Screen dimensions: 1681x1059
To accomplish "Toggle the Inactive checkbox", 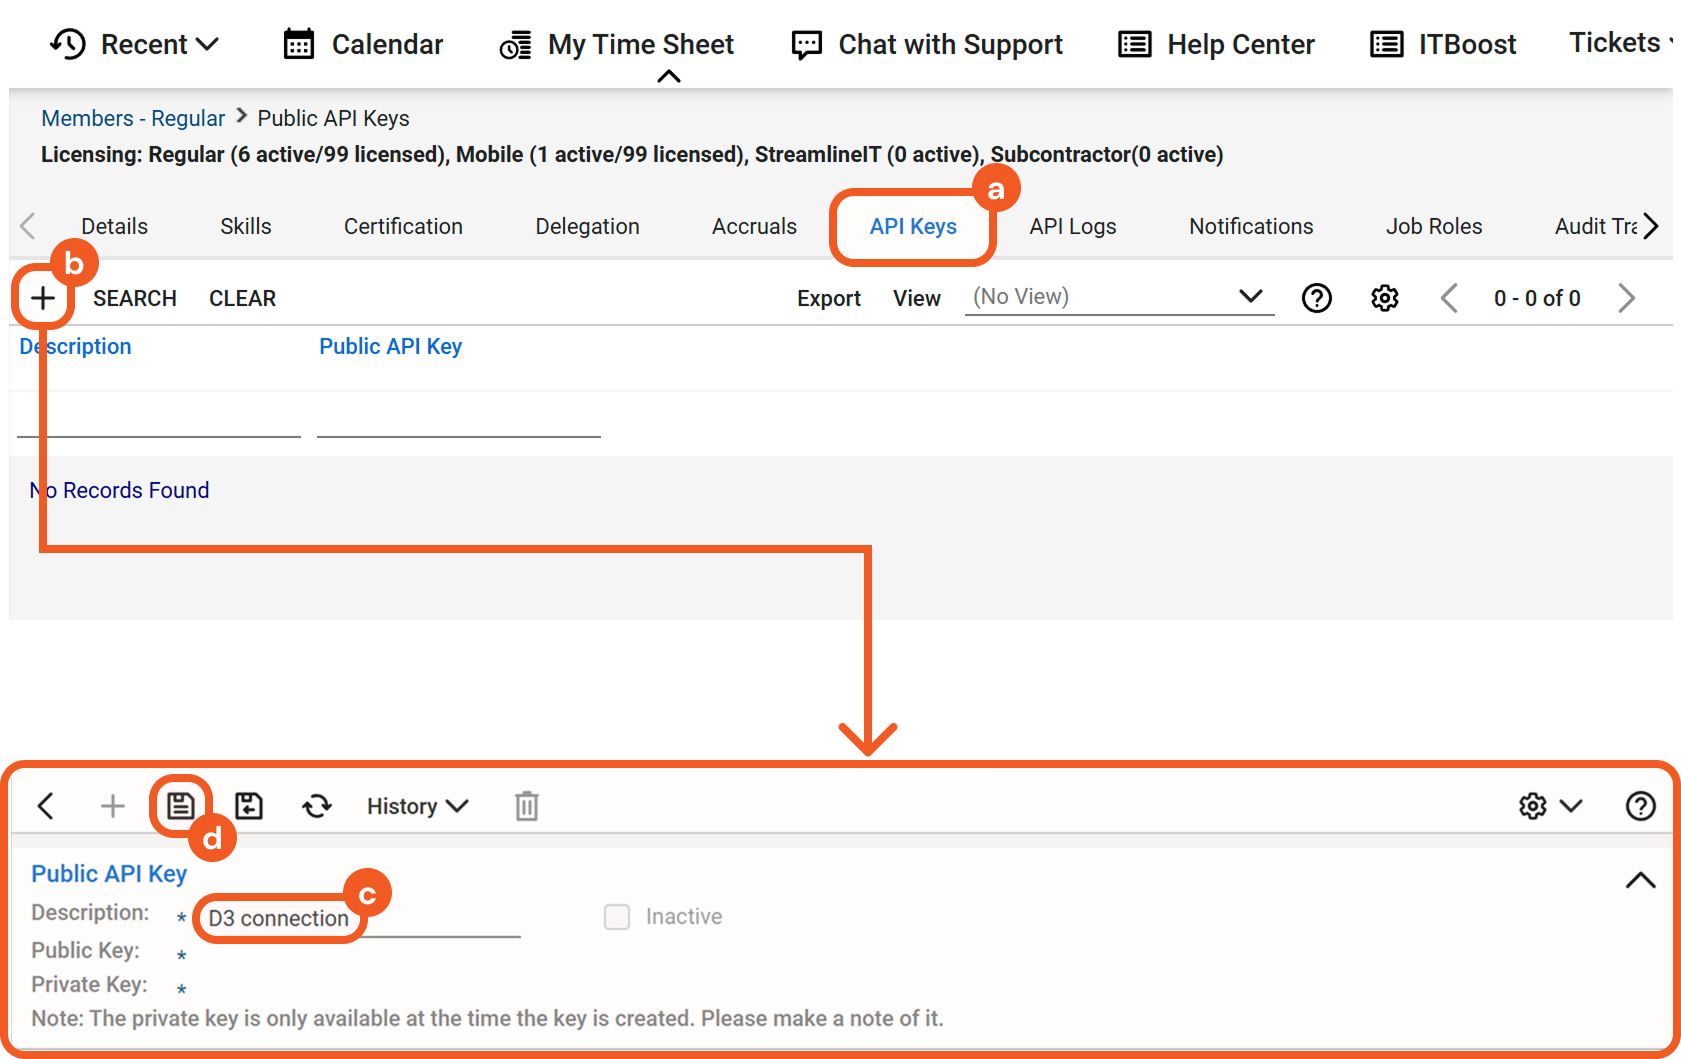I will [617, 917].
